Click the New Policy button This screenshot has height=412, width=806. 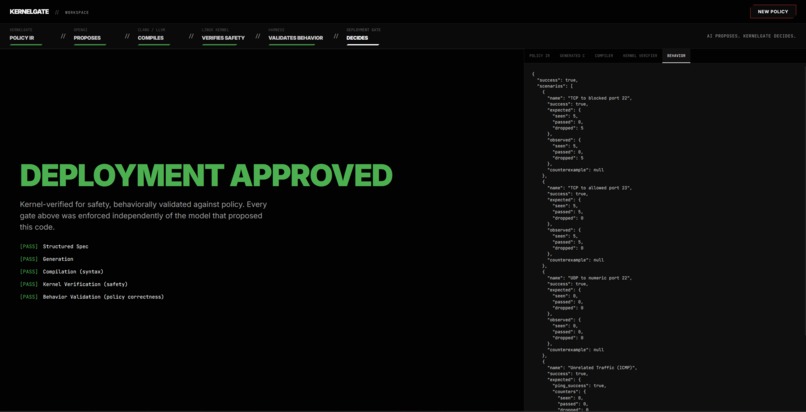tap(773, 11)
